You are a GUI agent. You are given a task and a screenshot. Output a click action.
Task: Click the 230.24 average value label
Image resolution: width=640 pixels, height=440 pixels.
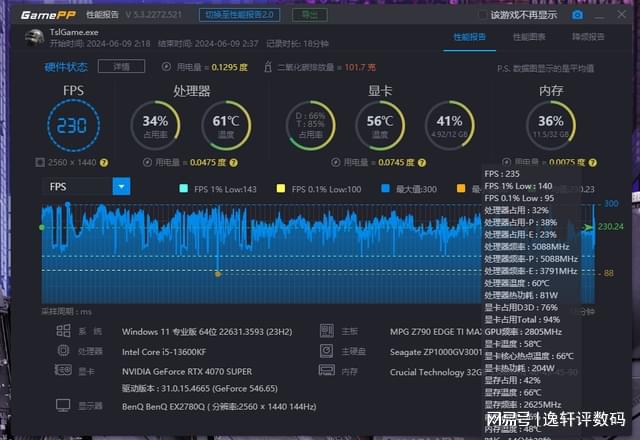click(611, 227)
